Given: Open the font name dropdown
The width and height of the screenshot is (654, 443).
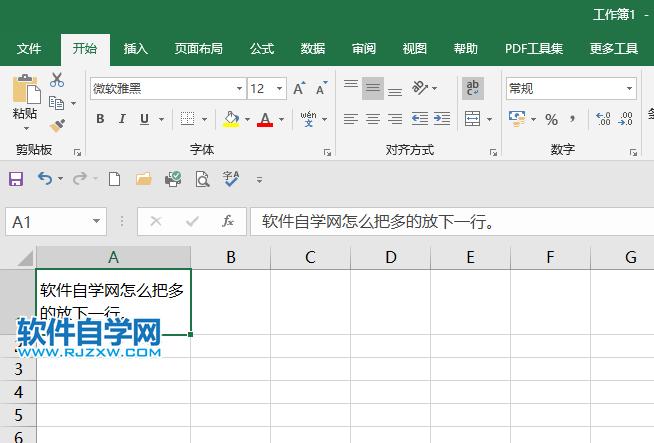Looking at the screenshot, I should pyautogui.click(x=239, y=88).
